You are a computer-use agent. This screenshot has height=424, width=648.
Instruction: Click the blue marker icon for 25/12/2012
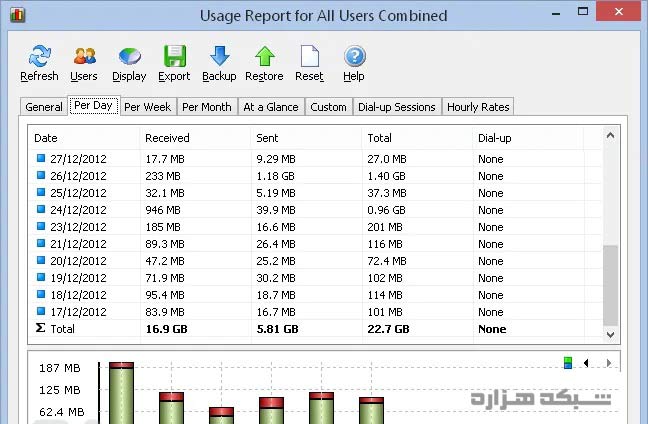pos(40,192)
